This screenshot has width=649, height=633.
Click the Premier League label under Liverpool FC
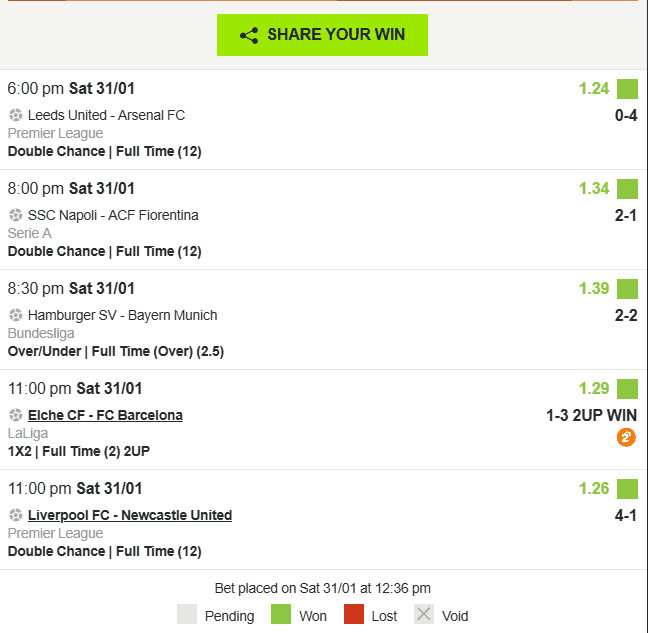(55, 533)
